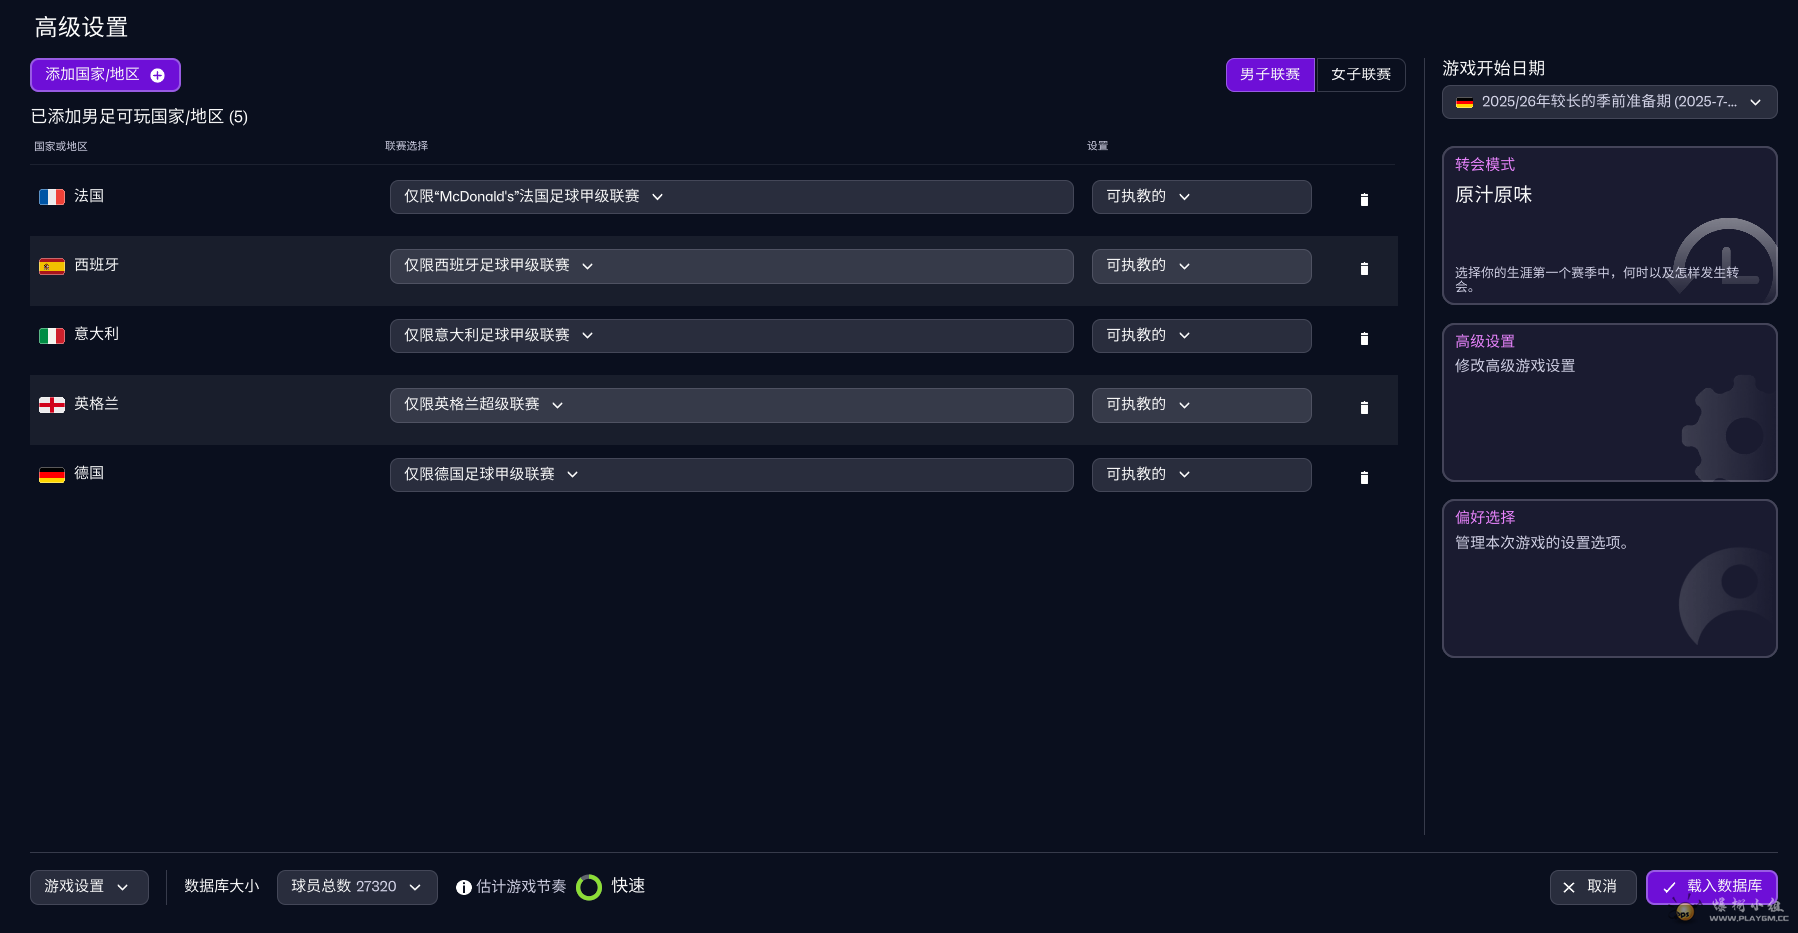This screenshot has height=933, width=1798.
Task: Click the 快速 pace label
Action: click(628, 886)
